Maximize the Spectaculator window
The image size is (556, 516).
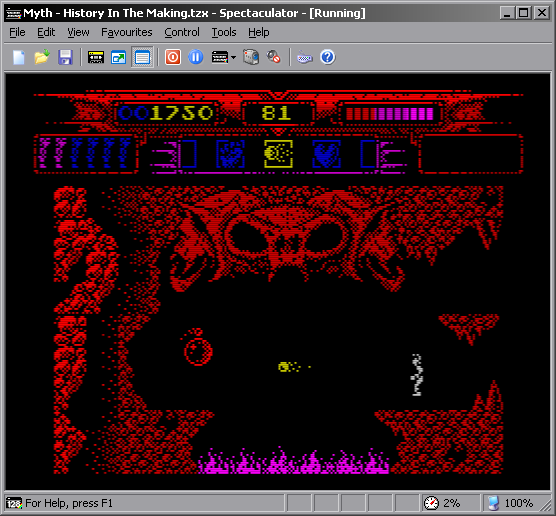pyautogui.click(x=523, y=13)
